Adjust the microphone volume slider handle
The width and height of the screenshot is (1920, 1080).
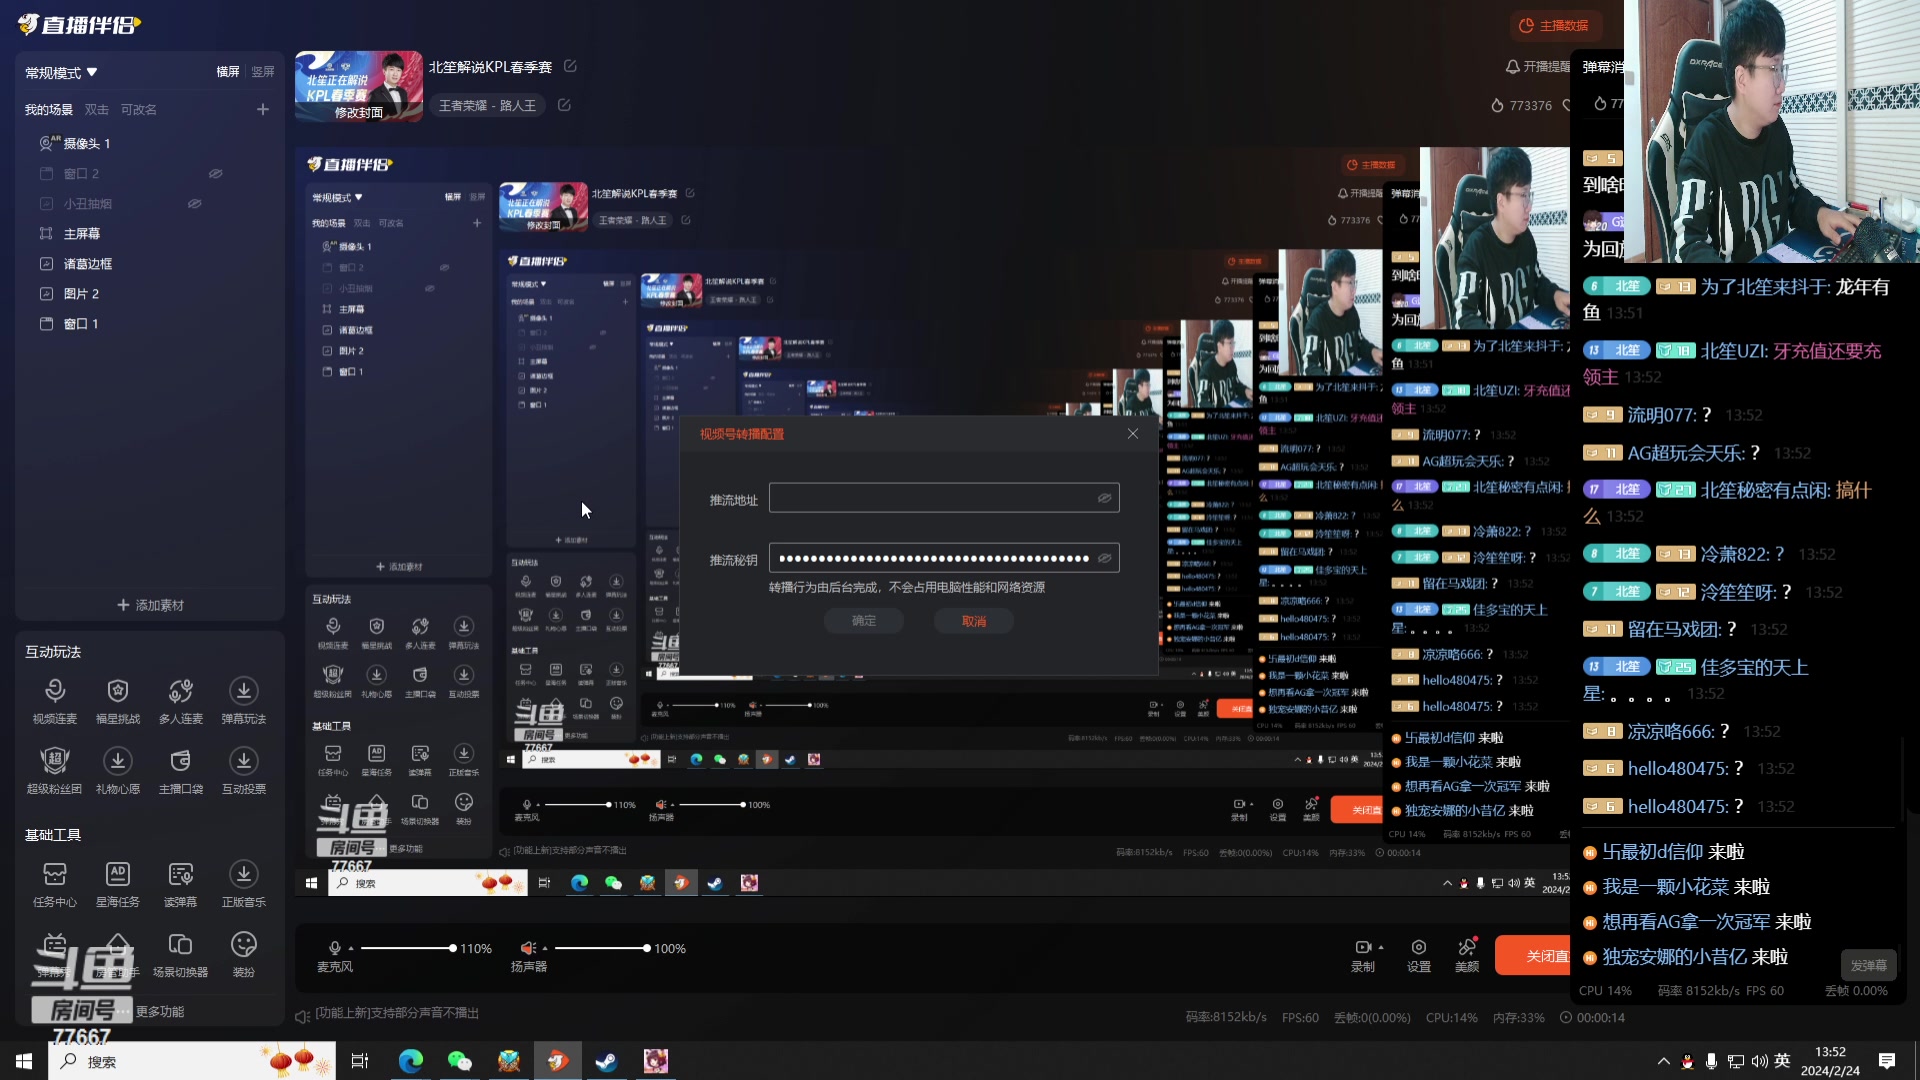coord(453,948)
